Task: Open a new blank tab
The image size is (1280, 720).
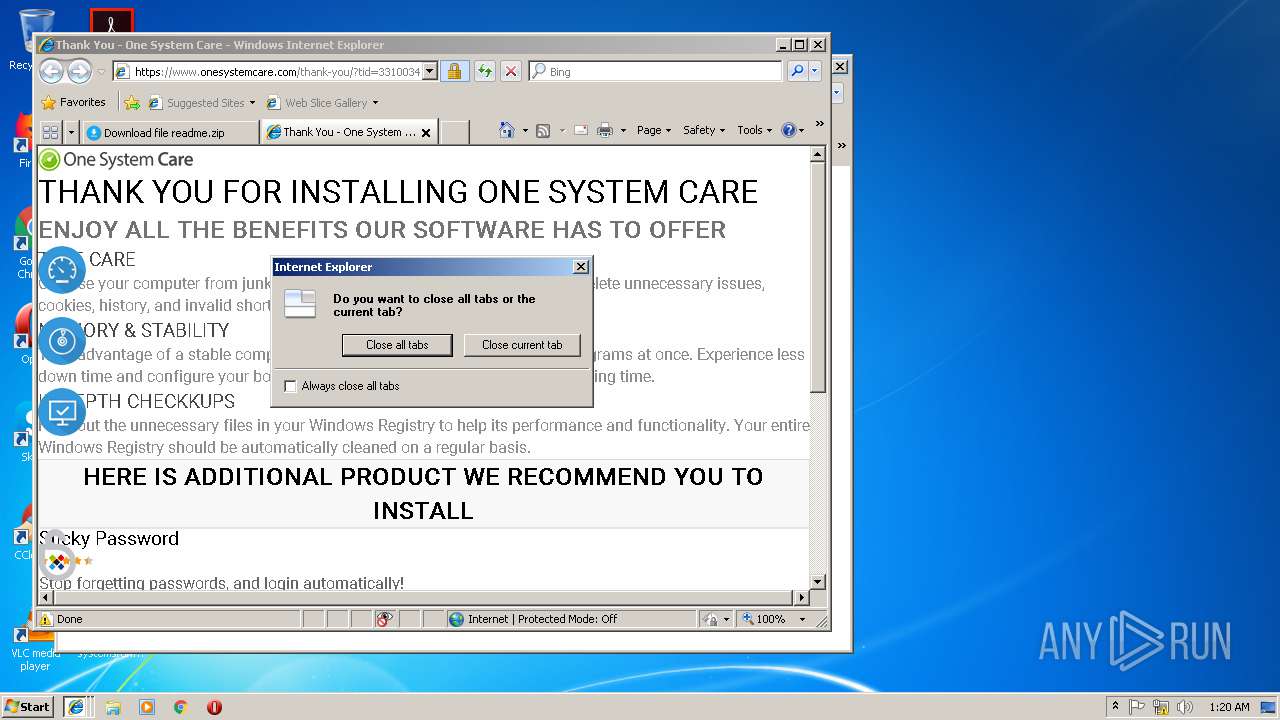Action: click(x=454, y=132)
